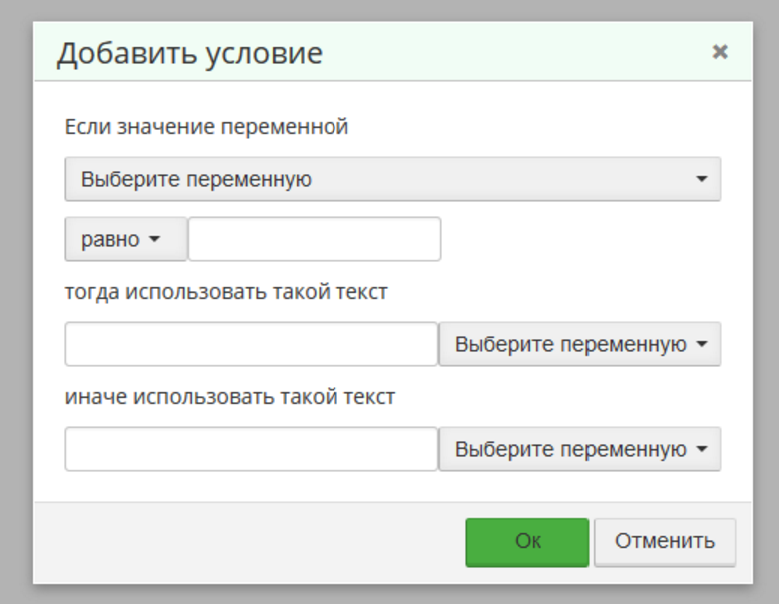Click the caret arrow of the иначе row dropdown
Image resolution: width=779 pixels, height=604 pixels.
(701, 450)
